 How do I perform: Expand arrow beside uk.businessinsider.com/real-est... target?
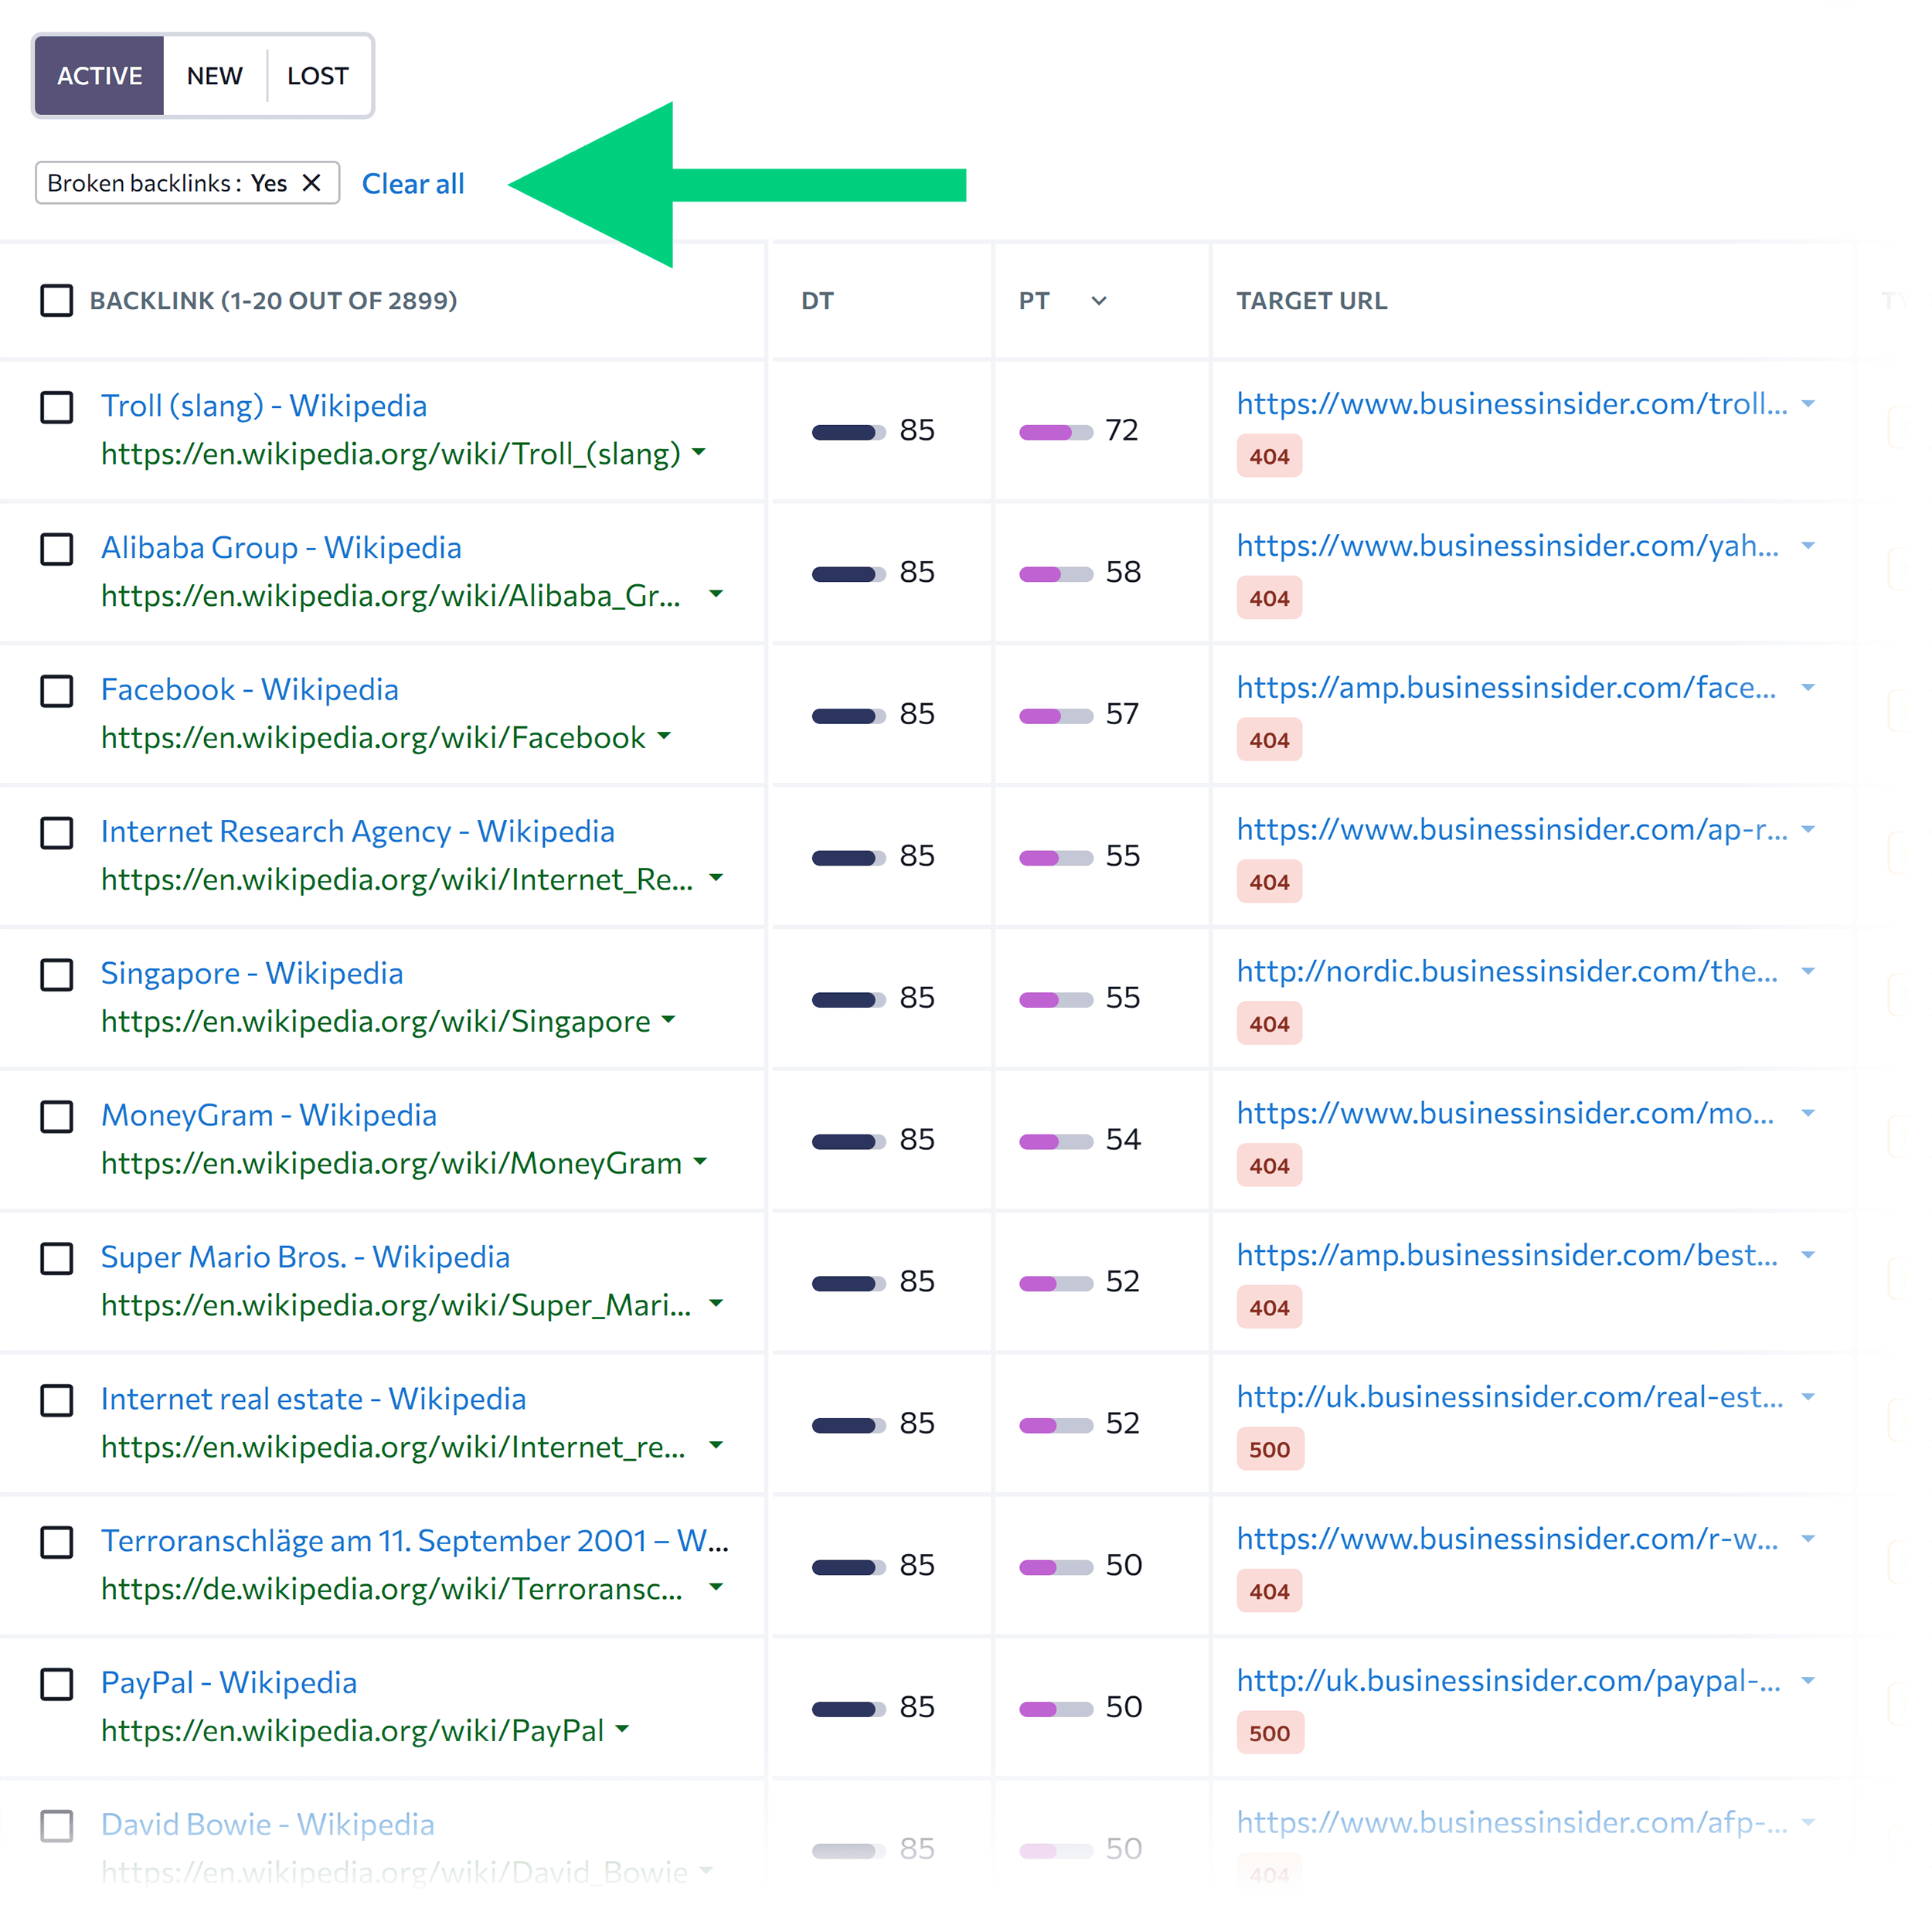pos(1808,1398)
